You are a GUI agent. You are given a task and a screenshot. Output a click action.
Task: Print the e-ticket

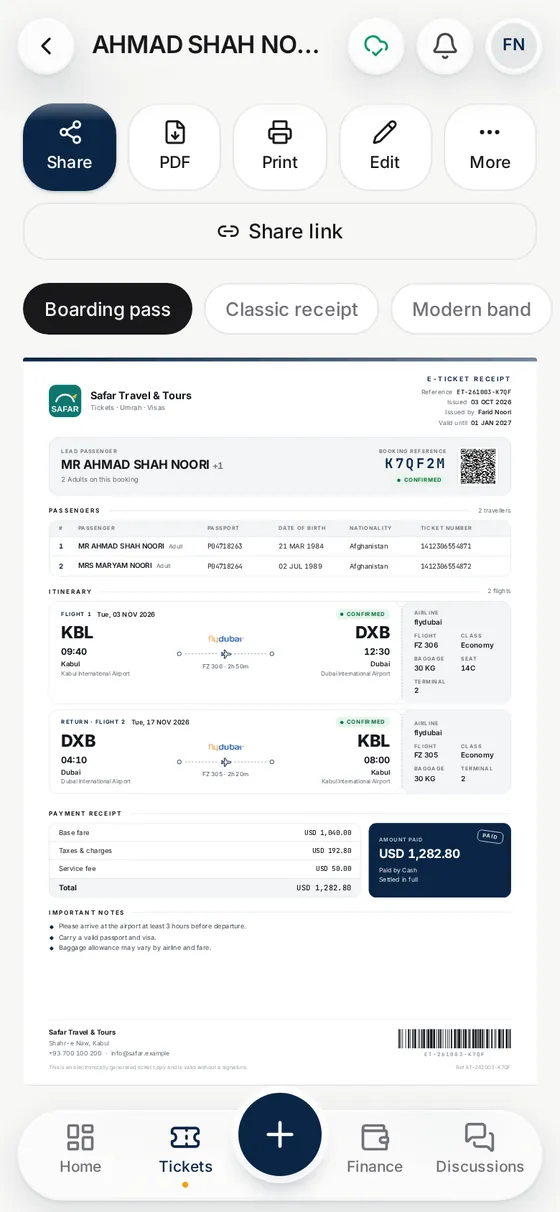tap(280, 147)
